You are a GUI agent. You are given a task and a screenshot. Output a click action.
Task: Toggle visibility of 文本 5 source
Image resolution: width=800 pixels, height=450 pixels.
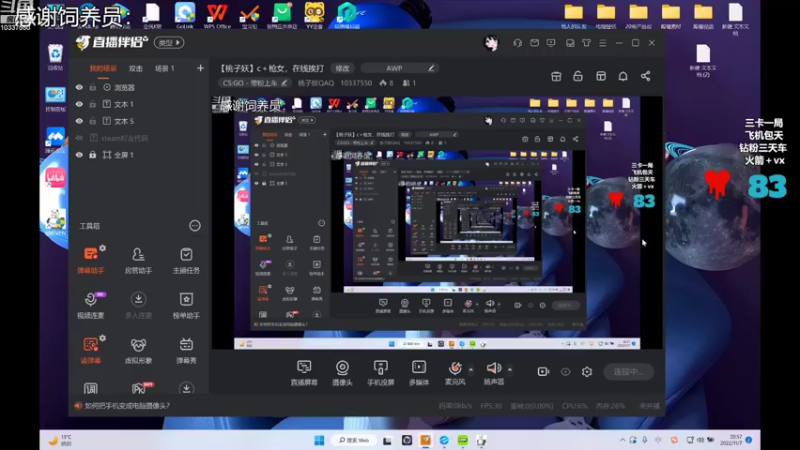coord(79,121)
